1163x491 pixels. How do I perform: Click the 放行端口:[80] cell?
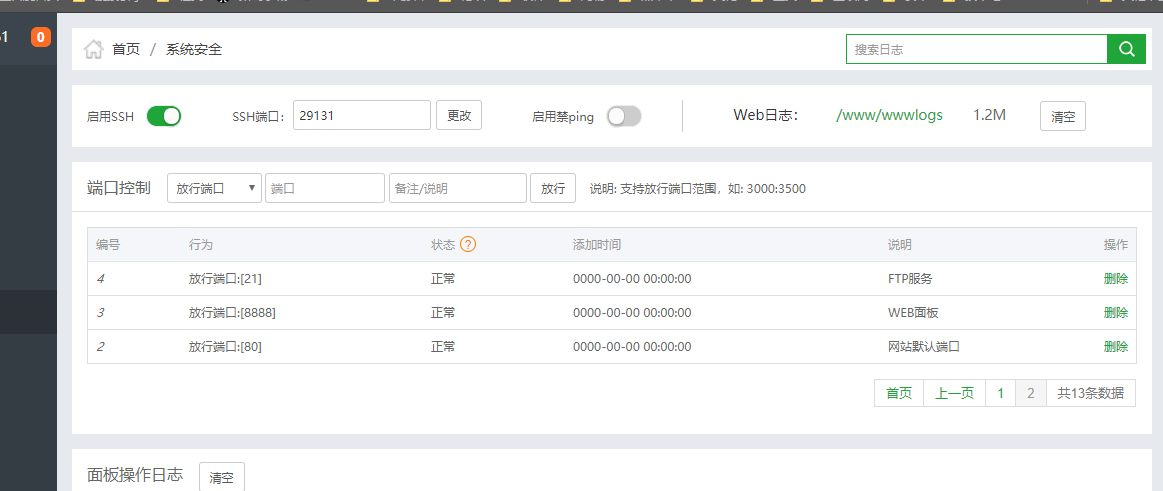tap(225, 346)
